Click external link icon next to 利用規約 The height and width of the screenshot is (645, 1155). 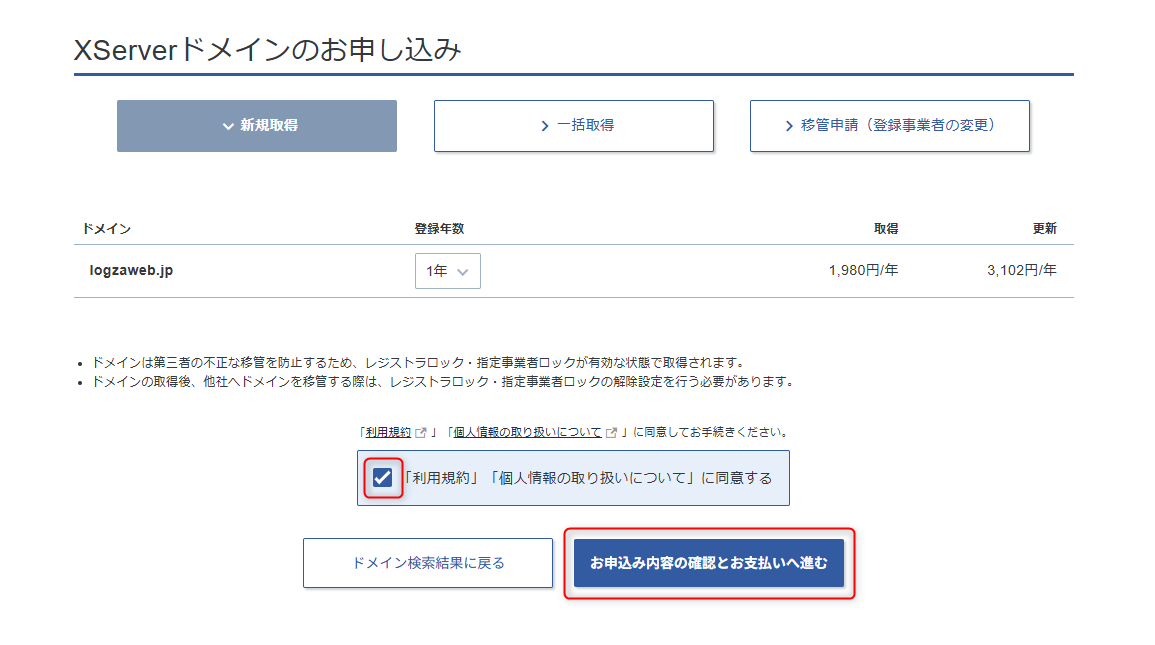click(421, 433)
